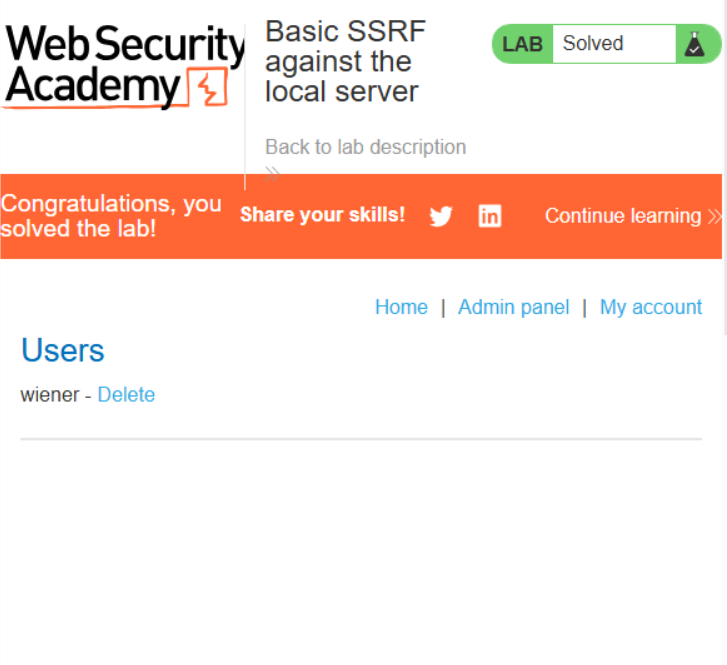Navigate to My account
The width and height of the screenshot is (727, 665).
[x=650, y=307]
